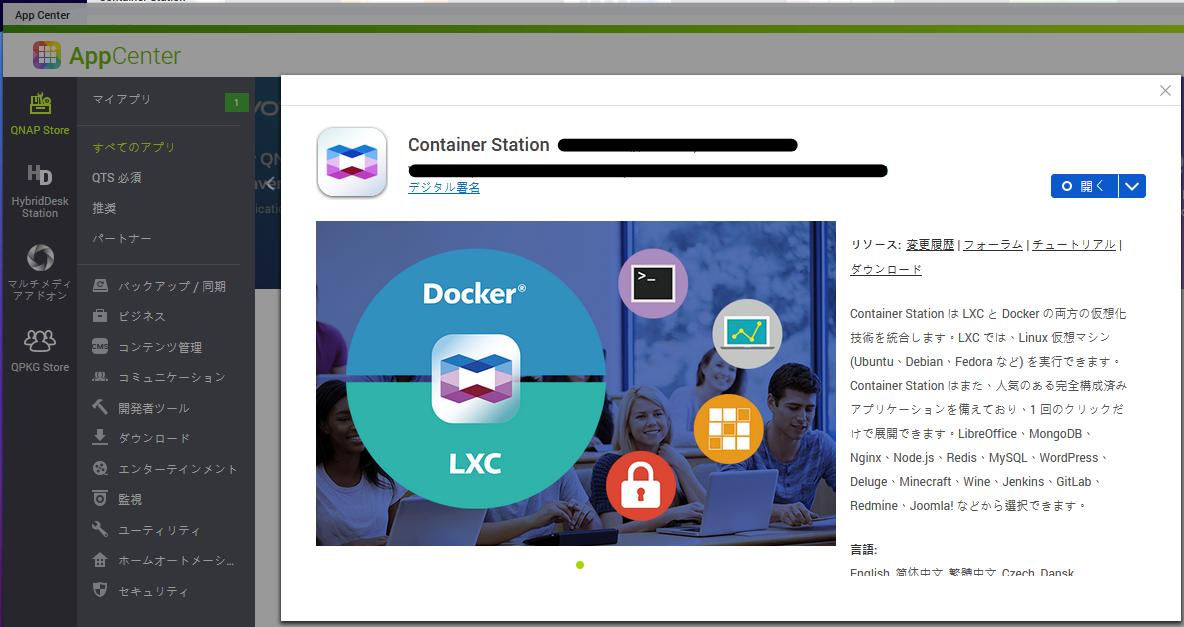This screenshot has height=627, width=1184.
Task: Click the ビジネス category label
Action: coord(142,317)
